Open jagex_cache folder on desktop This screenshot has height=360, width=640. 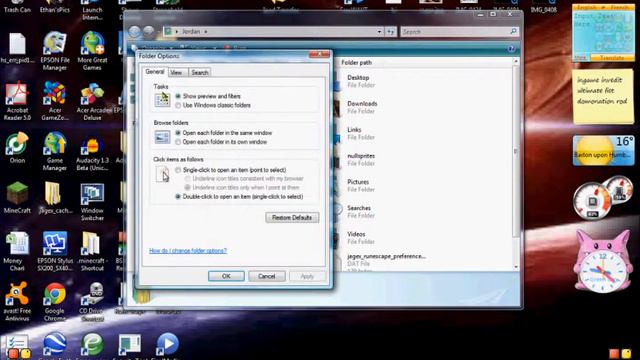pos(55,198)
